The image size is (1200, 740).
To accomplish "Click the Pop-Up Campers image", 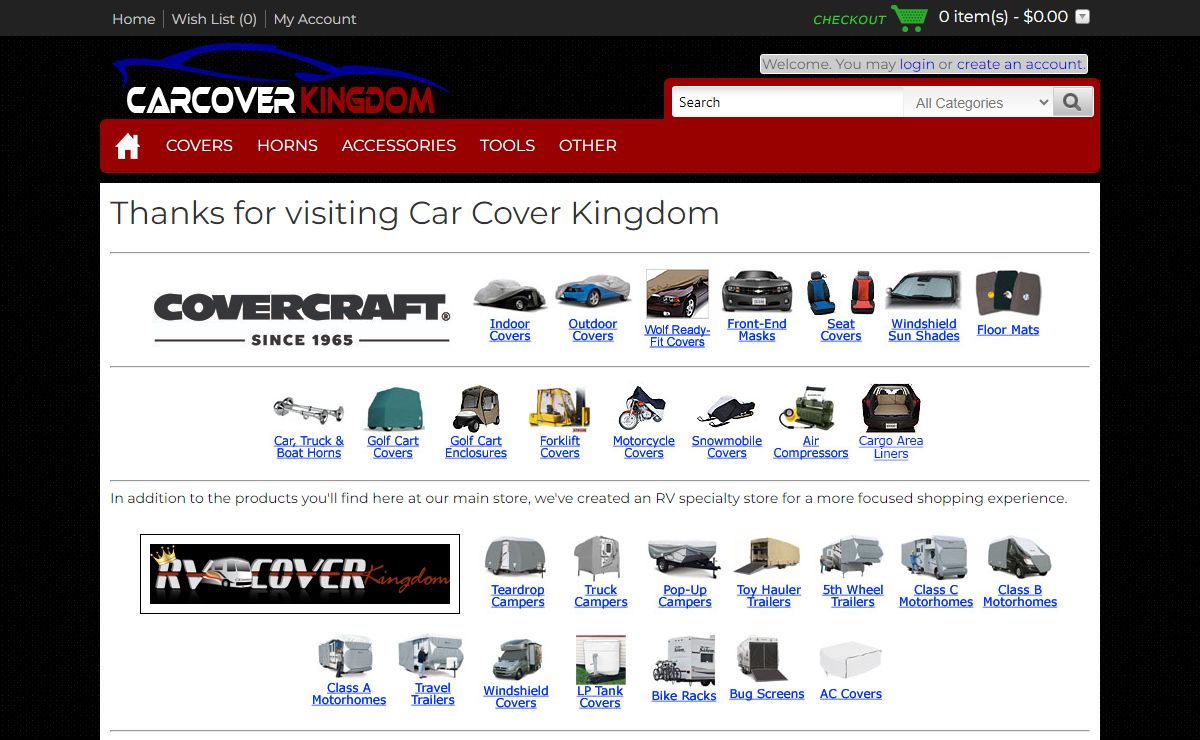I will pos(684,558).
